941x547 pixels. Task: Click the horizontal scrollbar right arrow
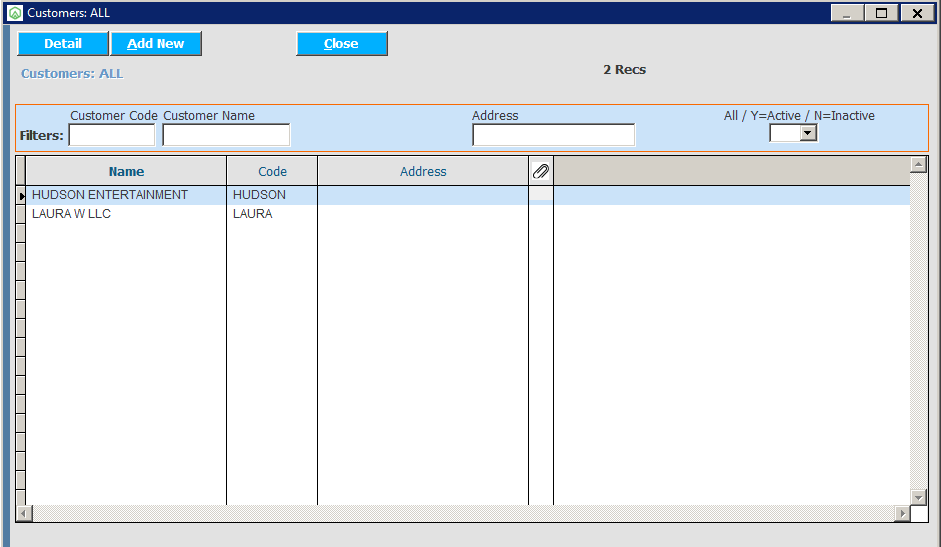tap(902, 513)
